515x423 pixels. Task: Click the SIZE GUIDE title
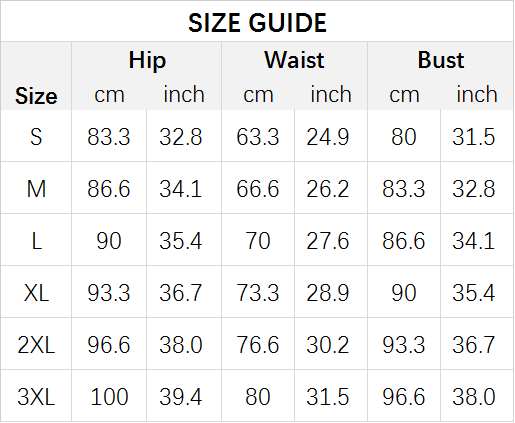[x=257, y=23]
